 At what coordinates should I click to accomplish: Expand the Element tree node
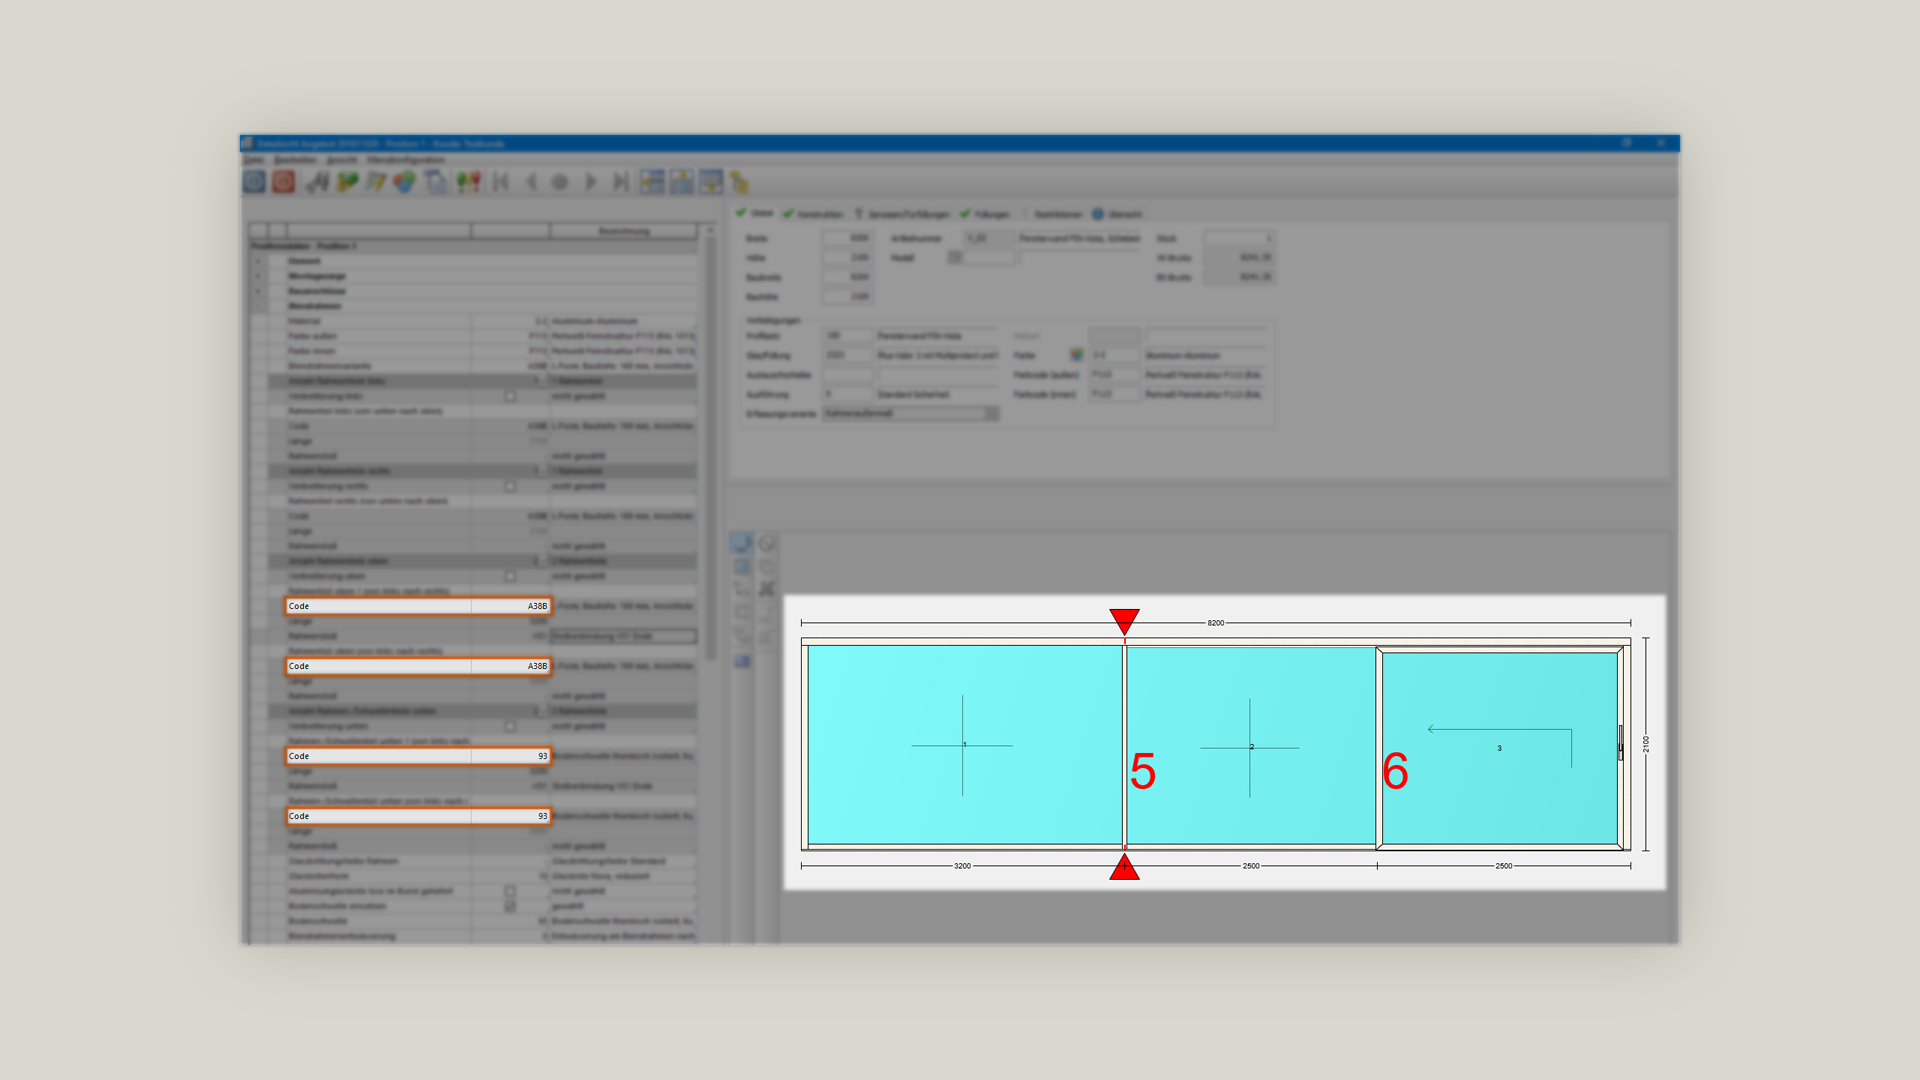point(258,261)
